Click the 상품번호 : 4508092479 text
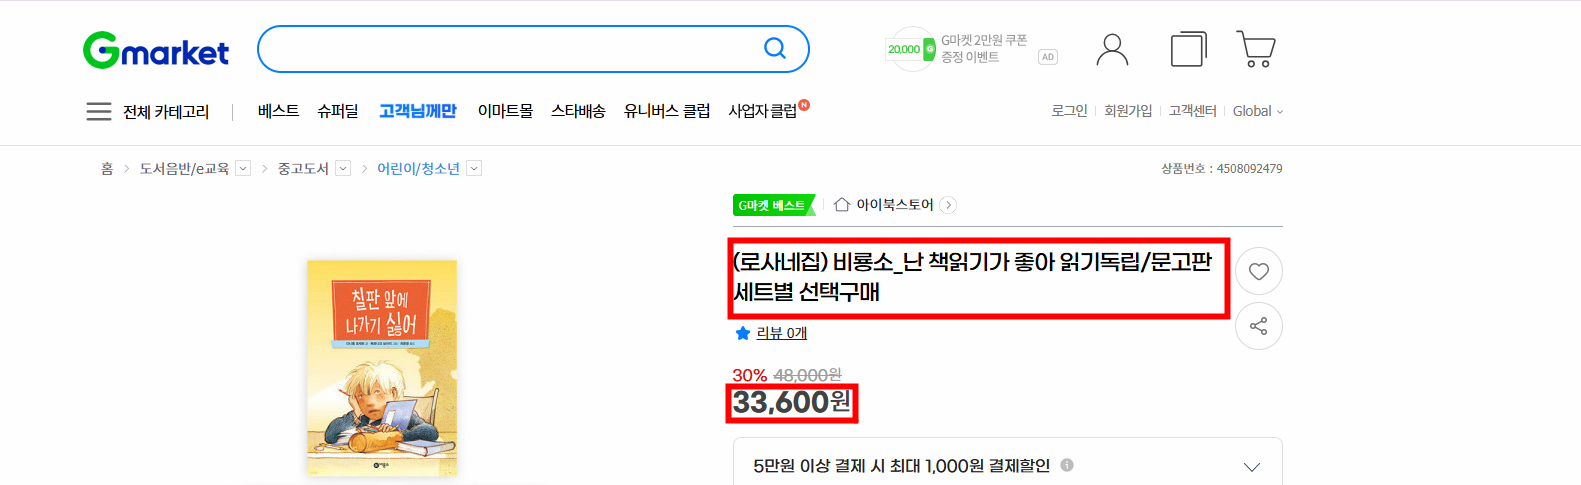The height and width of the screenshot is (485, 1581). pos(1221,169)
